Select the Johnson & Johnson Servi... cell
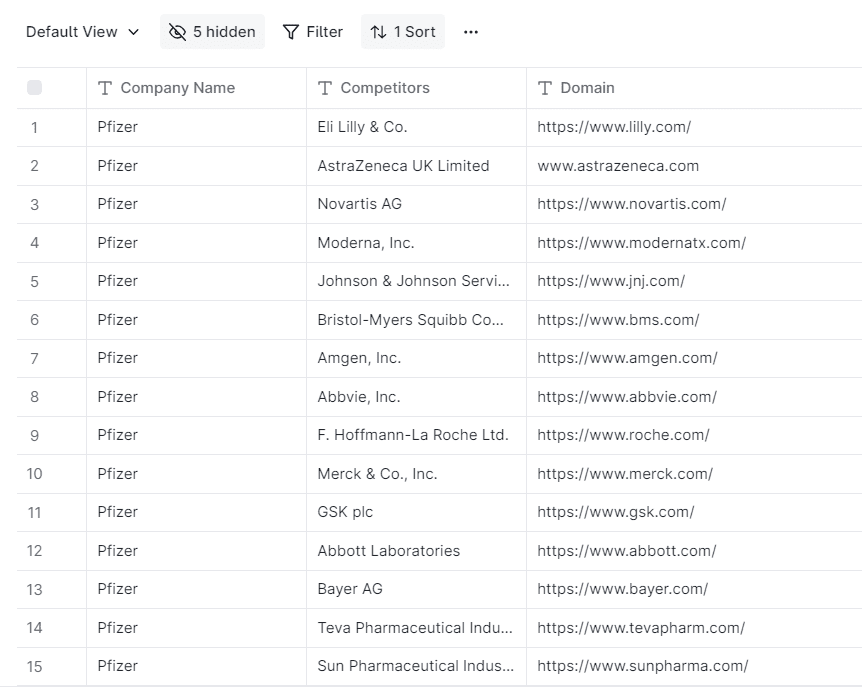Viewport: 862px width, 696px height. coord(416,281)
